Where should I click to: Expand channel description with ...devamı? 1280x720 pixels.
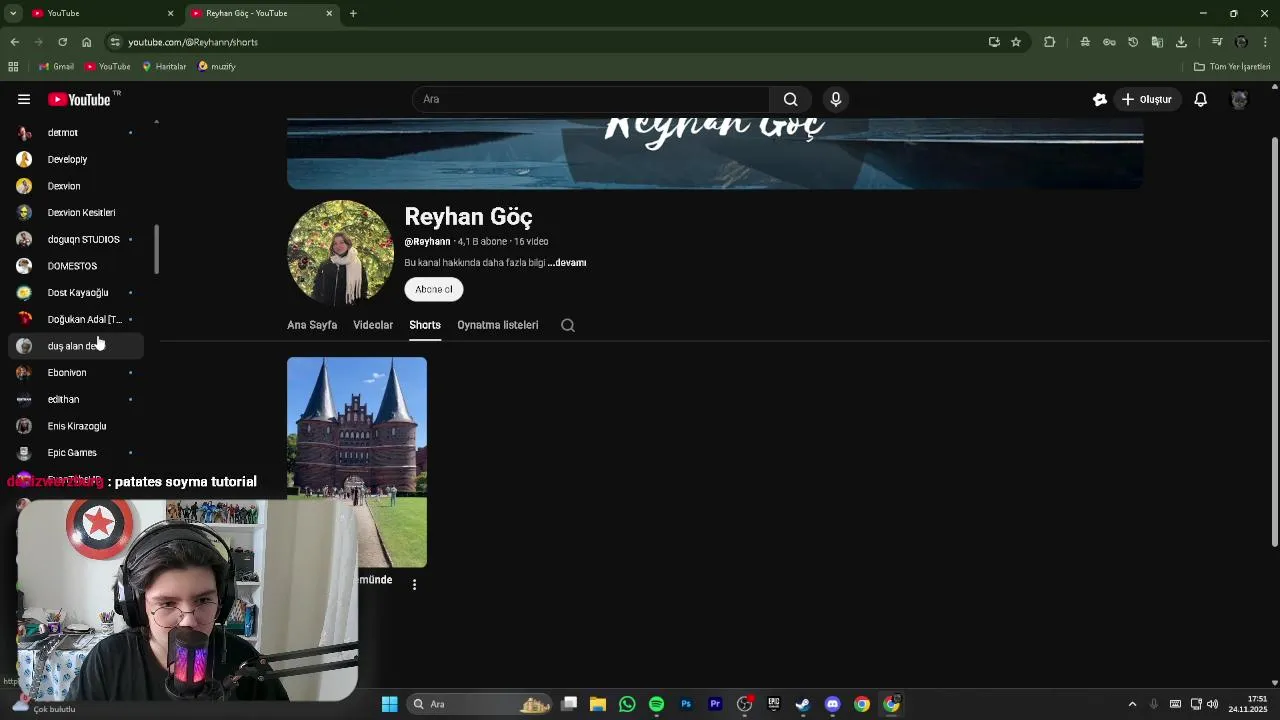pyautogui.click(x=567, y=263)
